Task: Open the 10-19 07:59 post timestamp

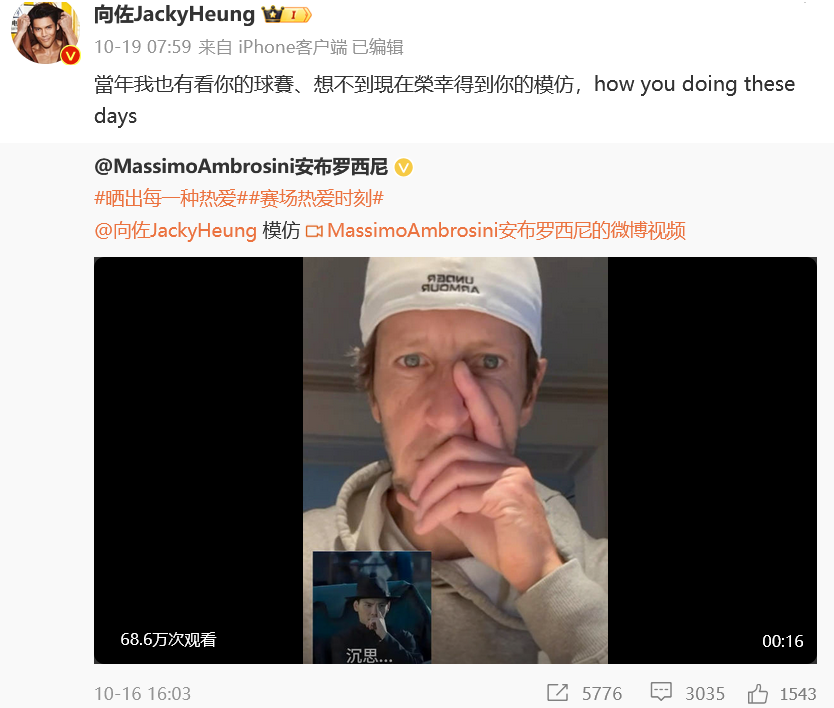Action: tap(143, 47)
